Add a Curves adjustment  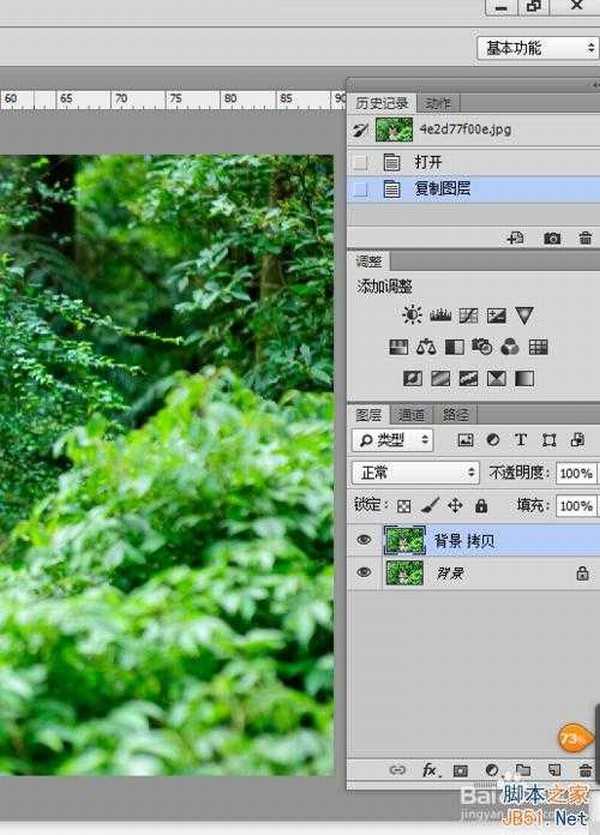(x=468, y=316)
